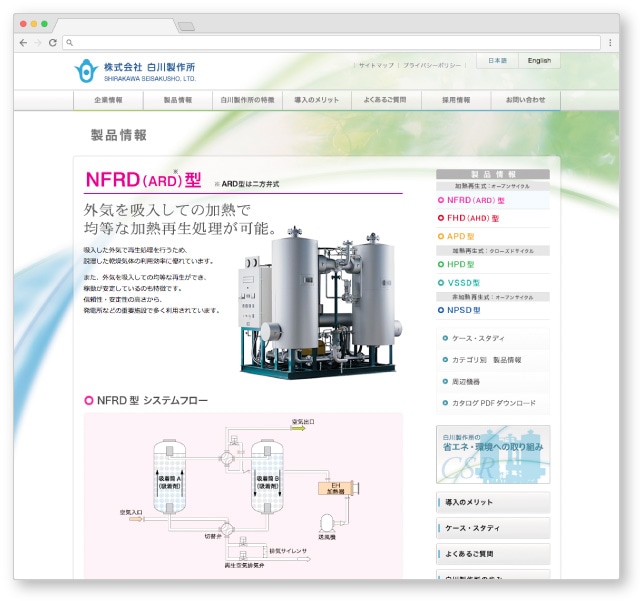Select NPSD 型 in sidebar
The height and width of the screenshot is (601, 640).
(493, 310)
